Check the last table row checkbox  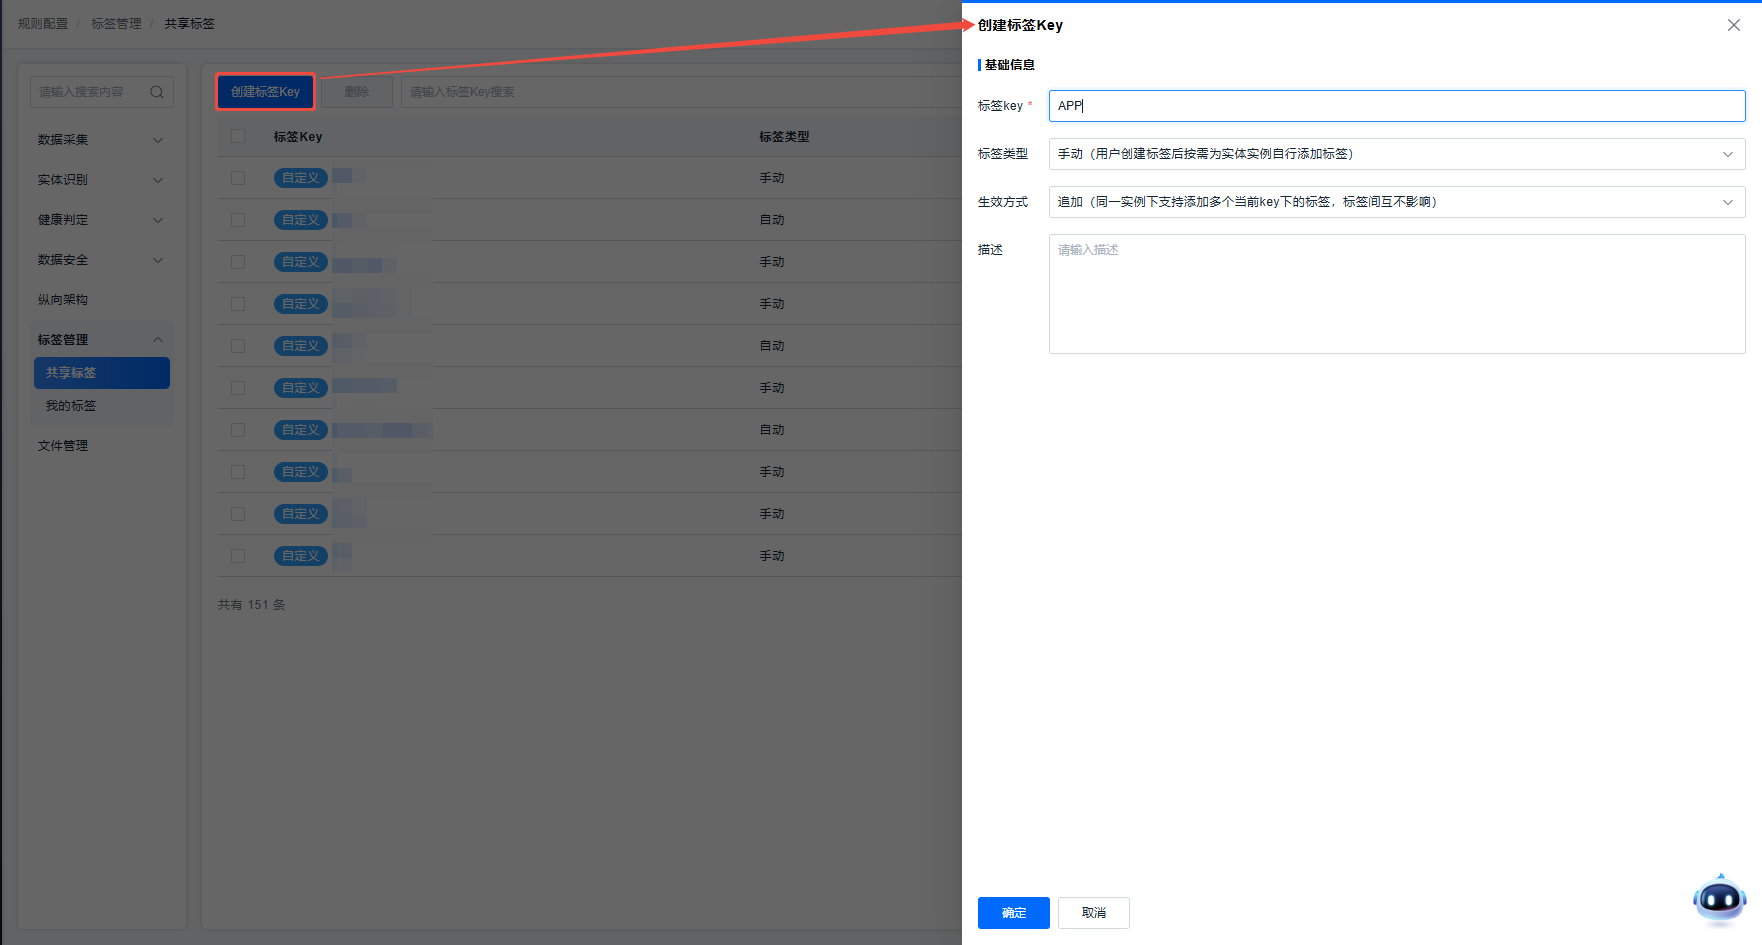click(238, 556)
